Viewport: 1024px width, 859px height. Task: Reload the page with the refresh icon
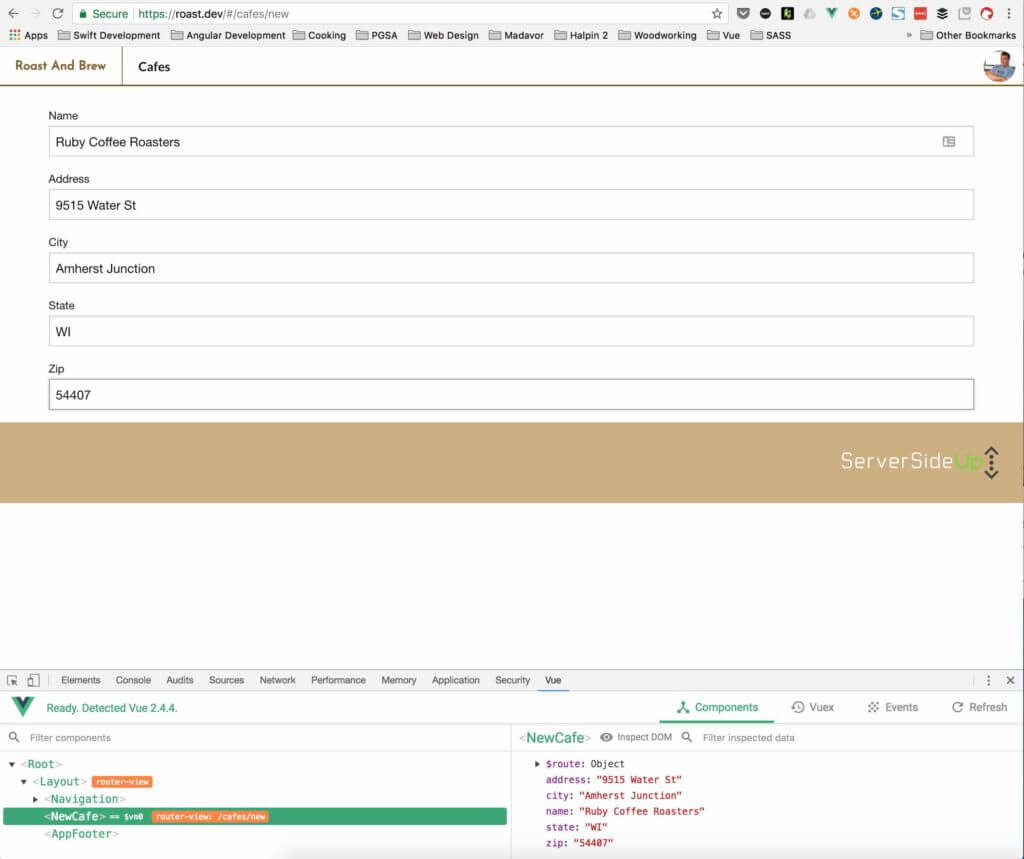pos(57,14)
